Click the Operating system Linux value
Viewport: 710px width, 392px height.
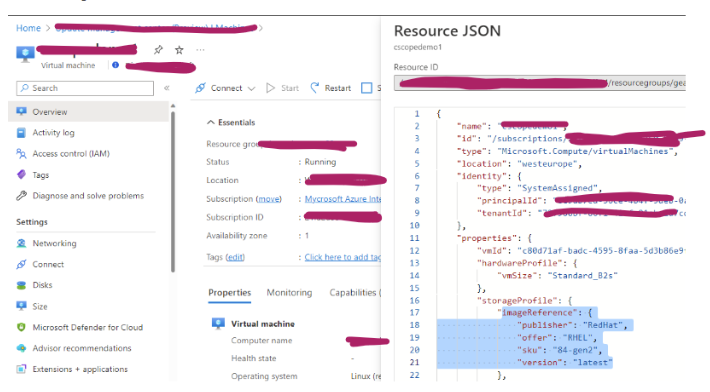(x=366, y=376)
